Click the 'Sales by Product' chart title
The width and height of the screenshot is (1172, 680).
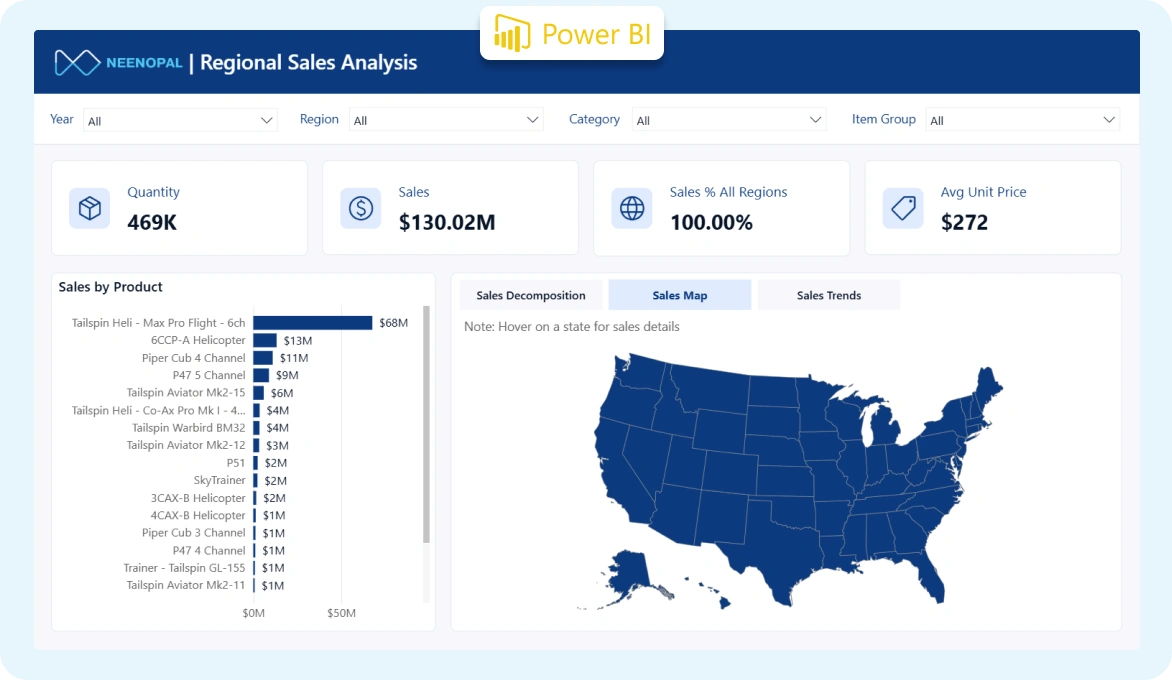(111, 287)
